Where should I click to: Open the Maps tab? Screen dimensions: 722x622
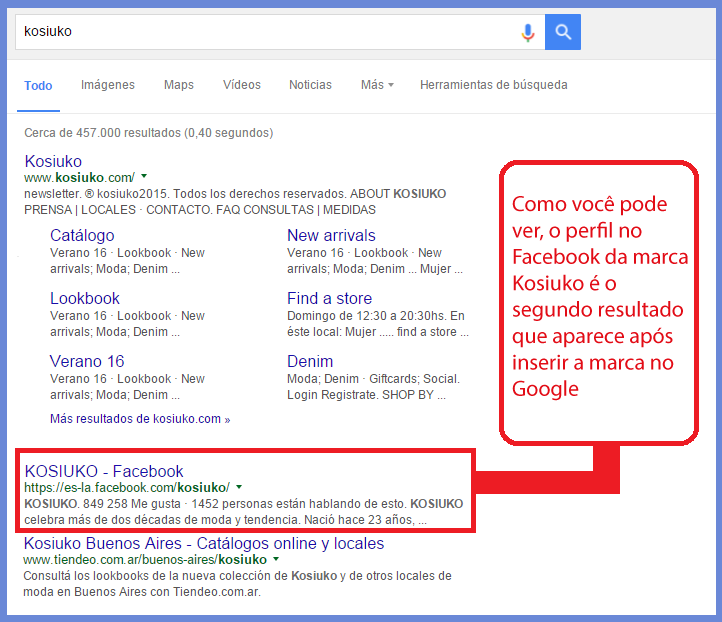pos(179,85)
